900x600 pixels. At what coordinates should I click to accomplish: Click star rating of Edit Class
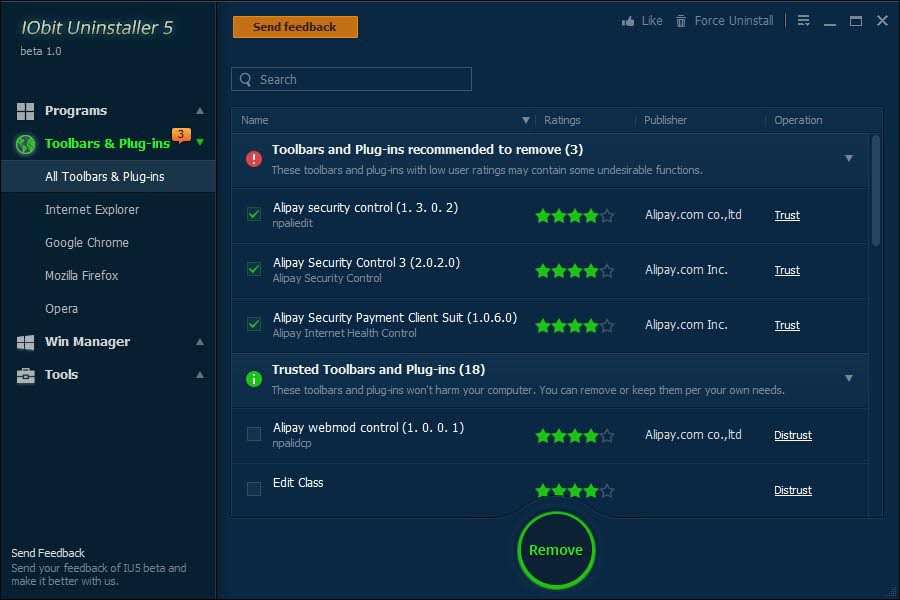point(575,490)
